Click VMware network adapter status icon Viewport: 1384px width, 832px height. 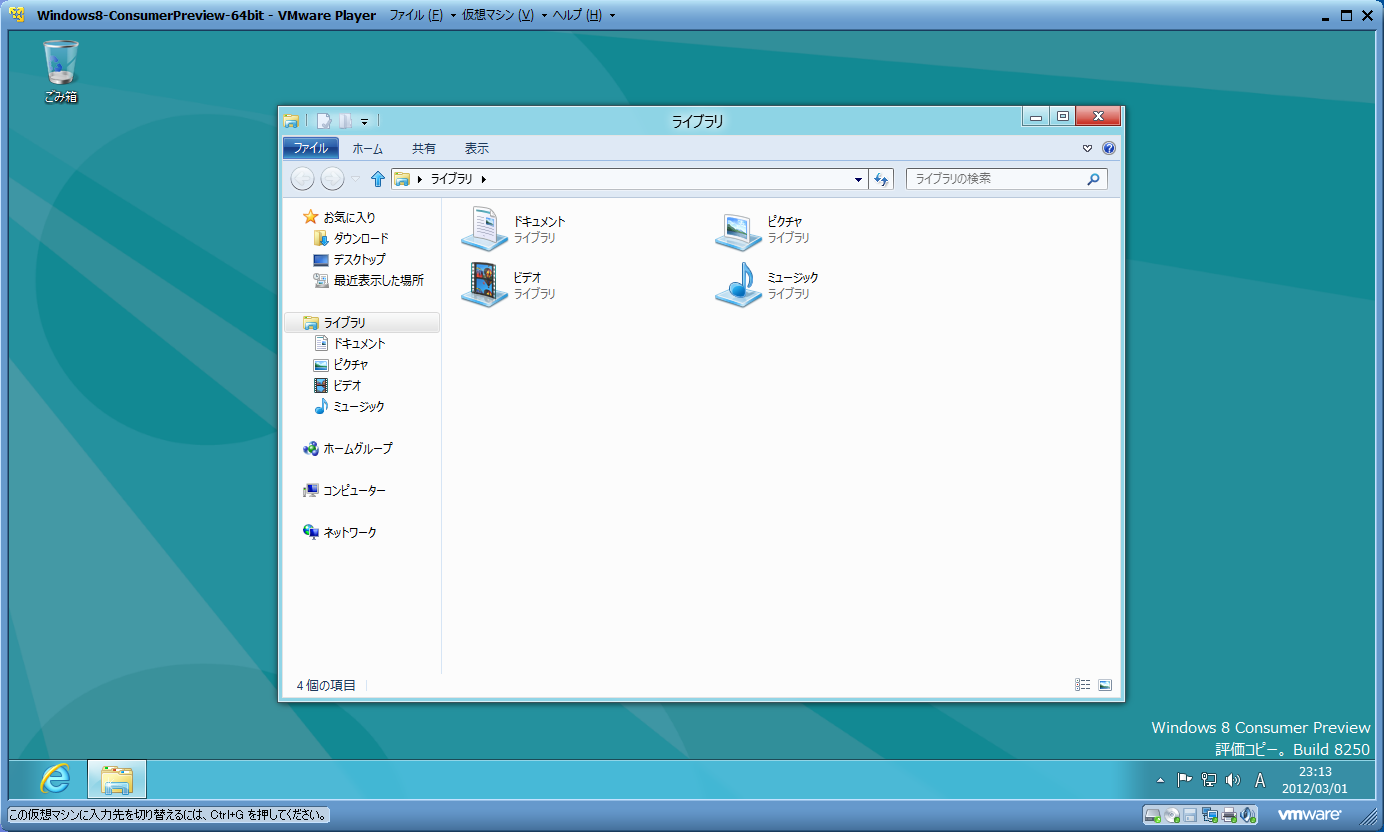[1210, 814]
